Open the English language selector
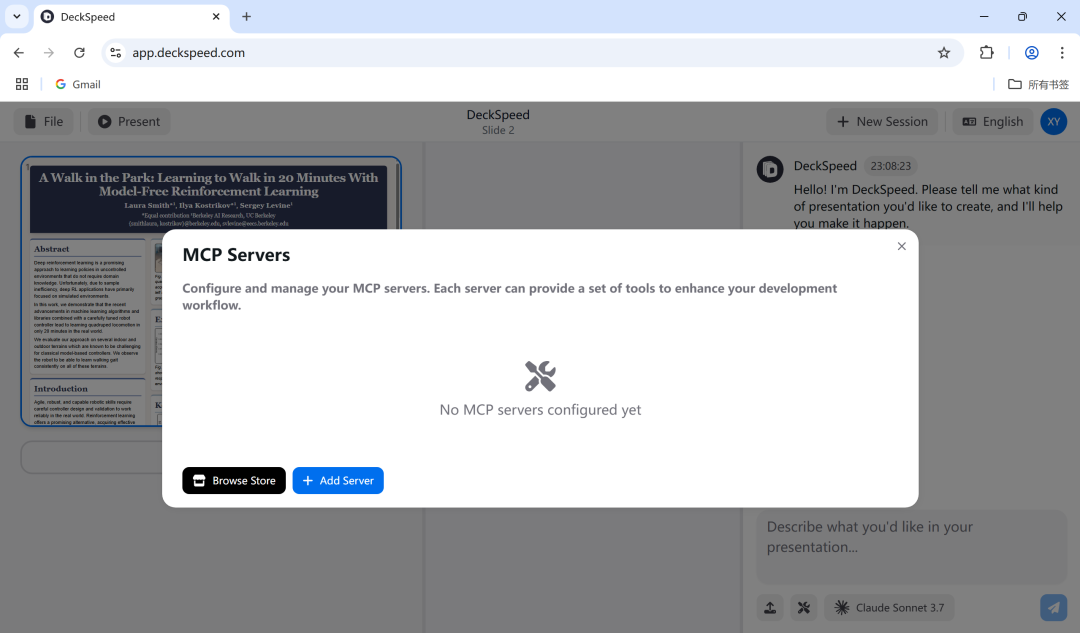 click(993, 122)
